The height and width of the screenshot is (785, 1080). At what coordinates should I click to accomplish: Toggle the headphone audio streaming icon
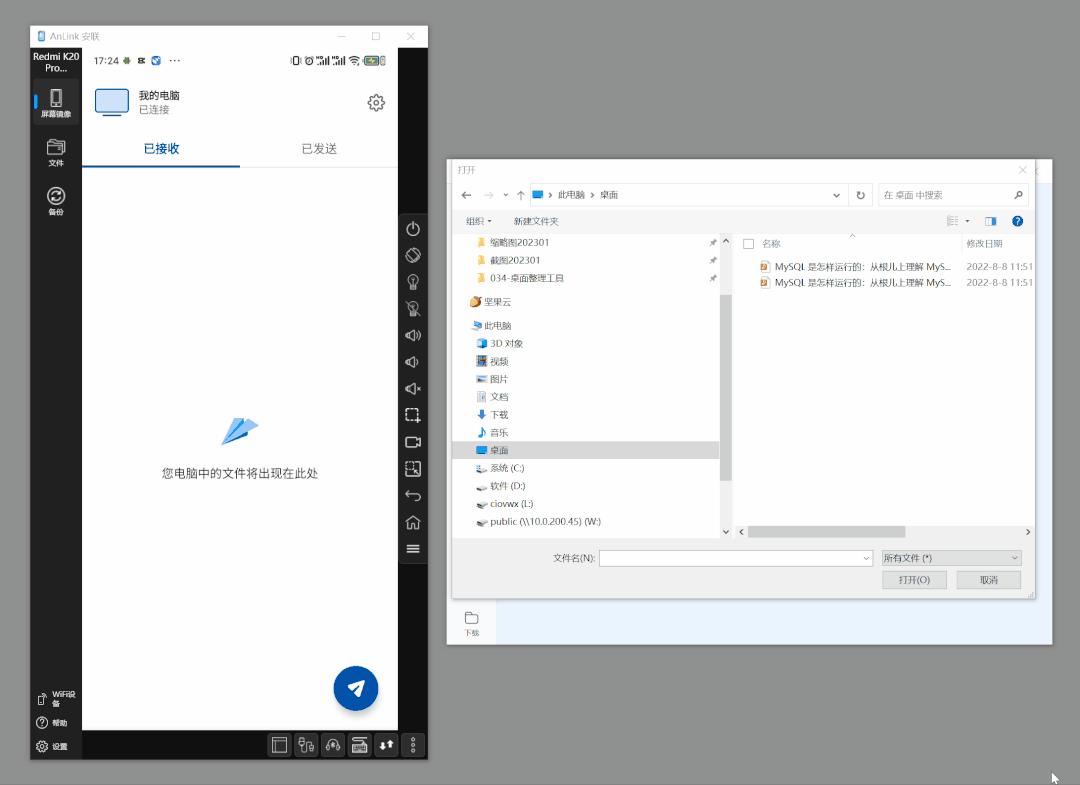coord(333,745)
